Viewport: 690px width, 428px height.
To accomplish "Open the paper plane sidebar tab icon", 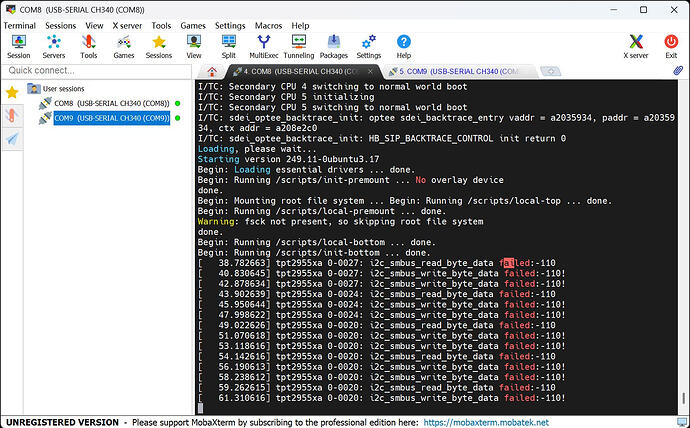I will 12,139.
